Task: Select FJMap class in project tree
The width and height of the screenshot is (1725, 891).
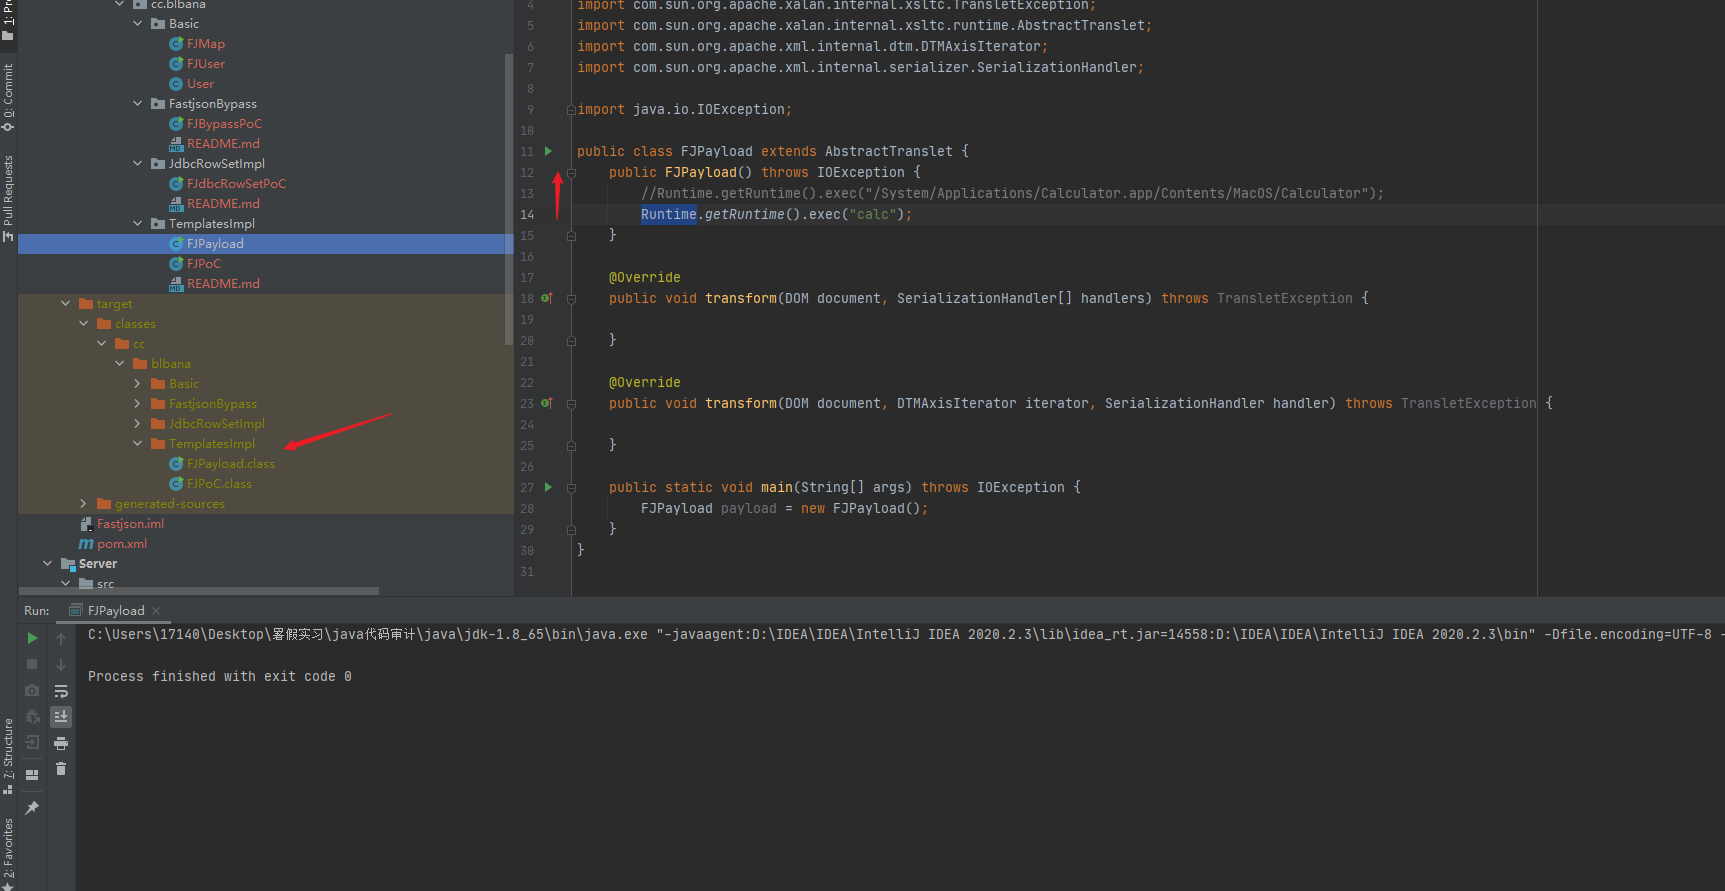Action: [x=206, y=44]
